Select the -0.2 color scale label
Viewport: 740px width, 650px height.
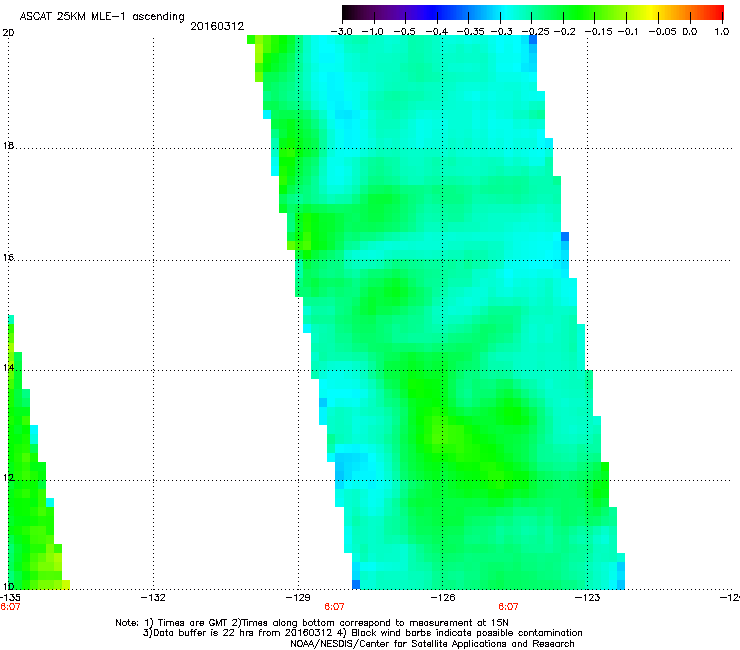click(x=564, y=32)
